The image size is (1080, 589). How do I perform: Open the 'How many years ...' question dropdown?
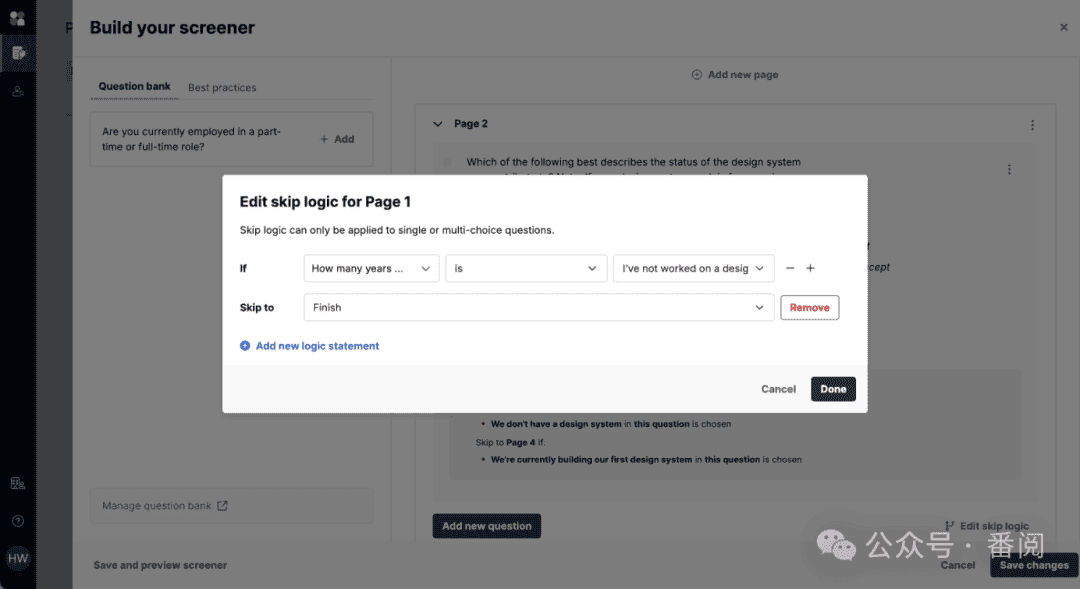pos(371,269)
